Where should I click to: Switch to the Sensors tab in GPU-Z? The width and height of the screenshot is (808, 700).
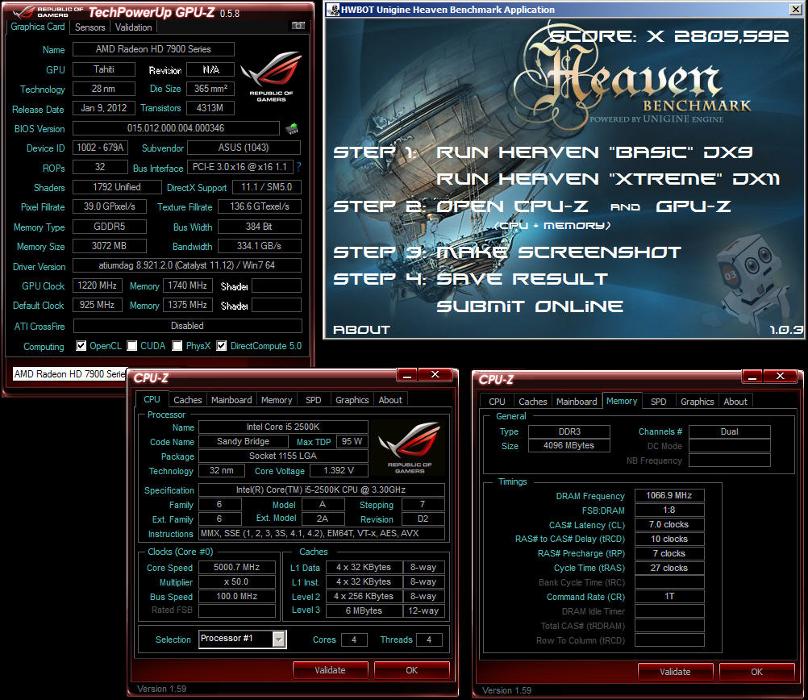[x=90, y=27]
